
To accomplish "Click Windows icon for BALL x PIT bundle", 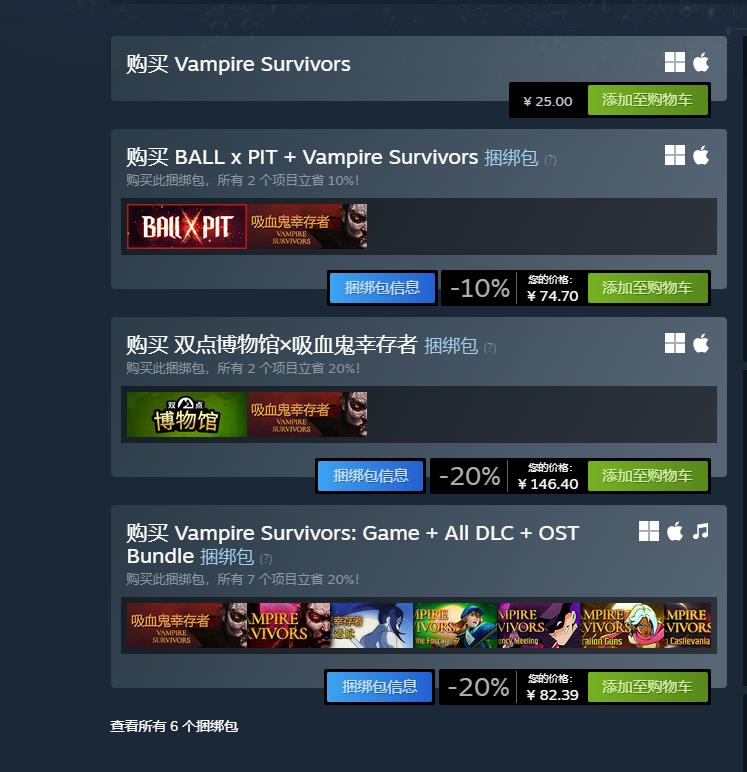I will point(674,156).
